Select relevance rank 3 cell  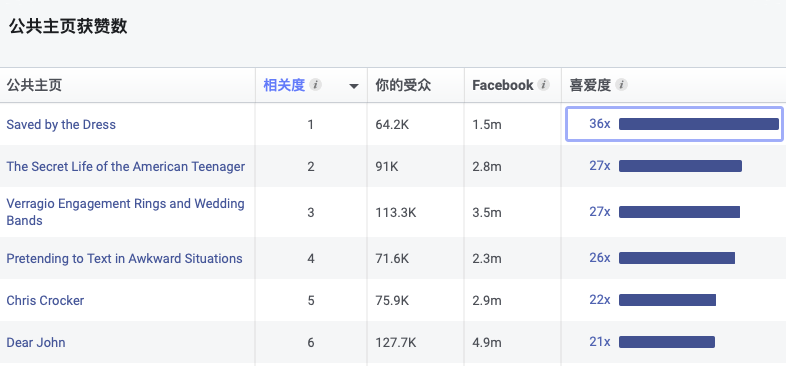point(311,213)
